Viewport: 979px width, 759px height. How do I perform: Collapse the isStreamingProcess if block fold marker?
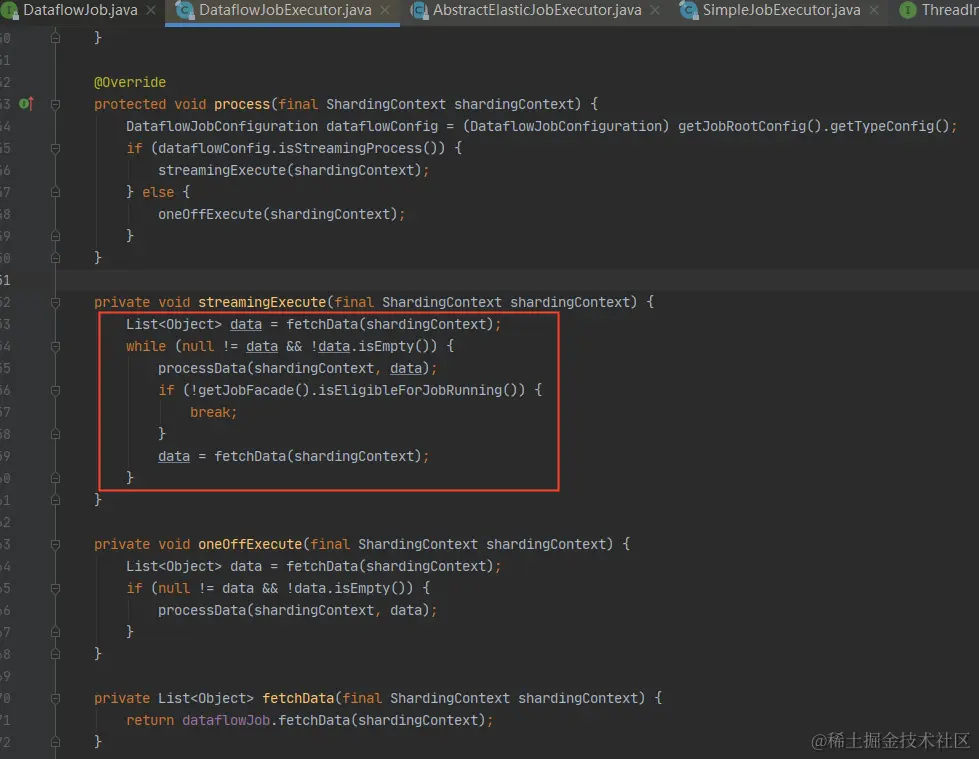[x=55, y=149]
